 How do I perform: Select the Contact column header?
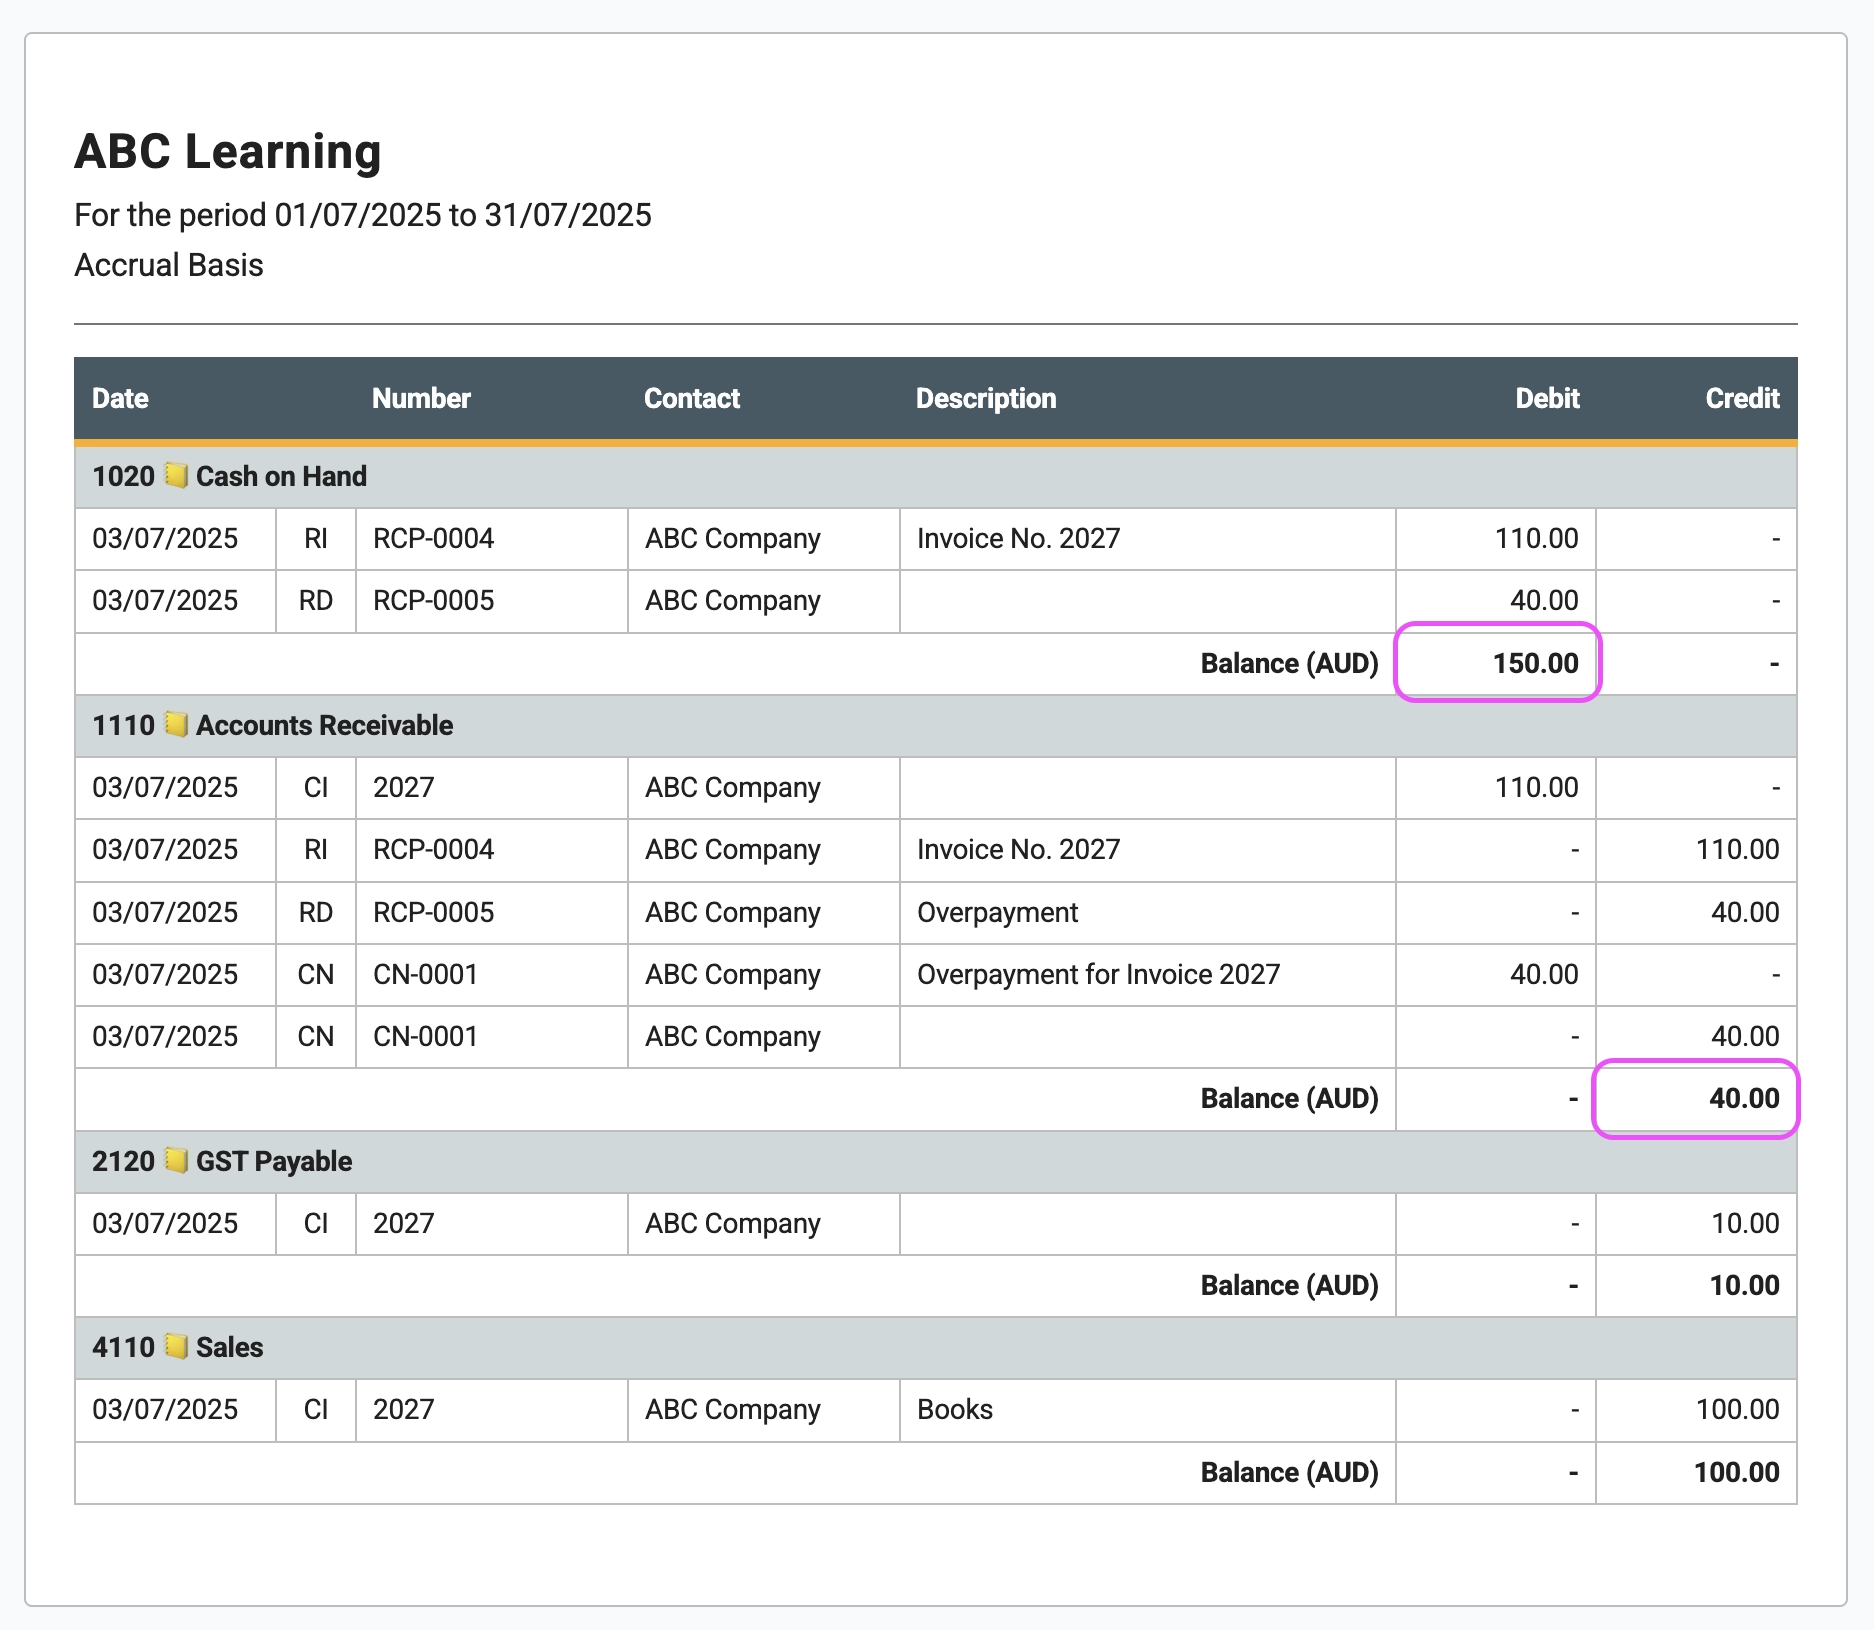coord(692,398)
